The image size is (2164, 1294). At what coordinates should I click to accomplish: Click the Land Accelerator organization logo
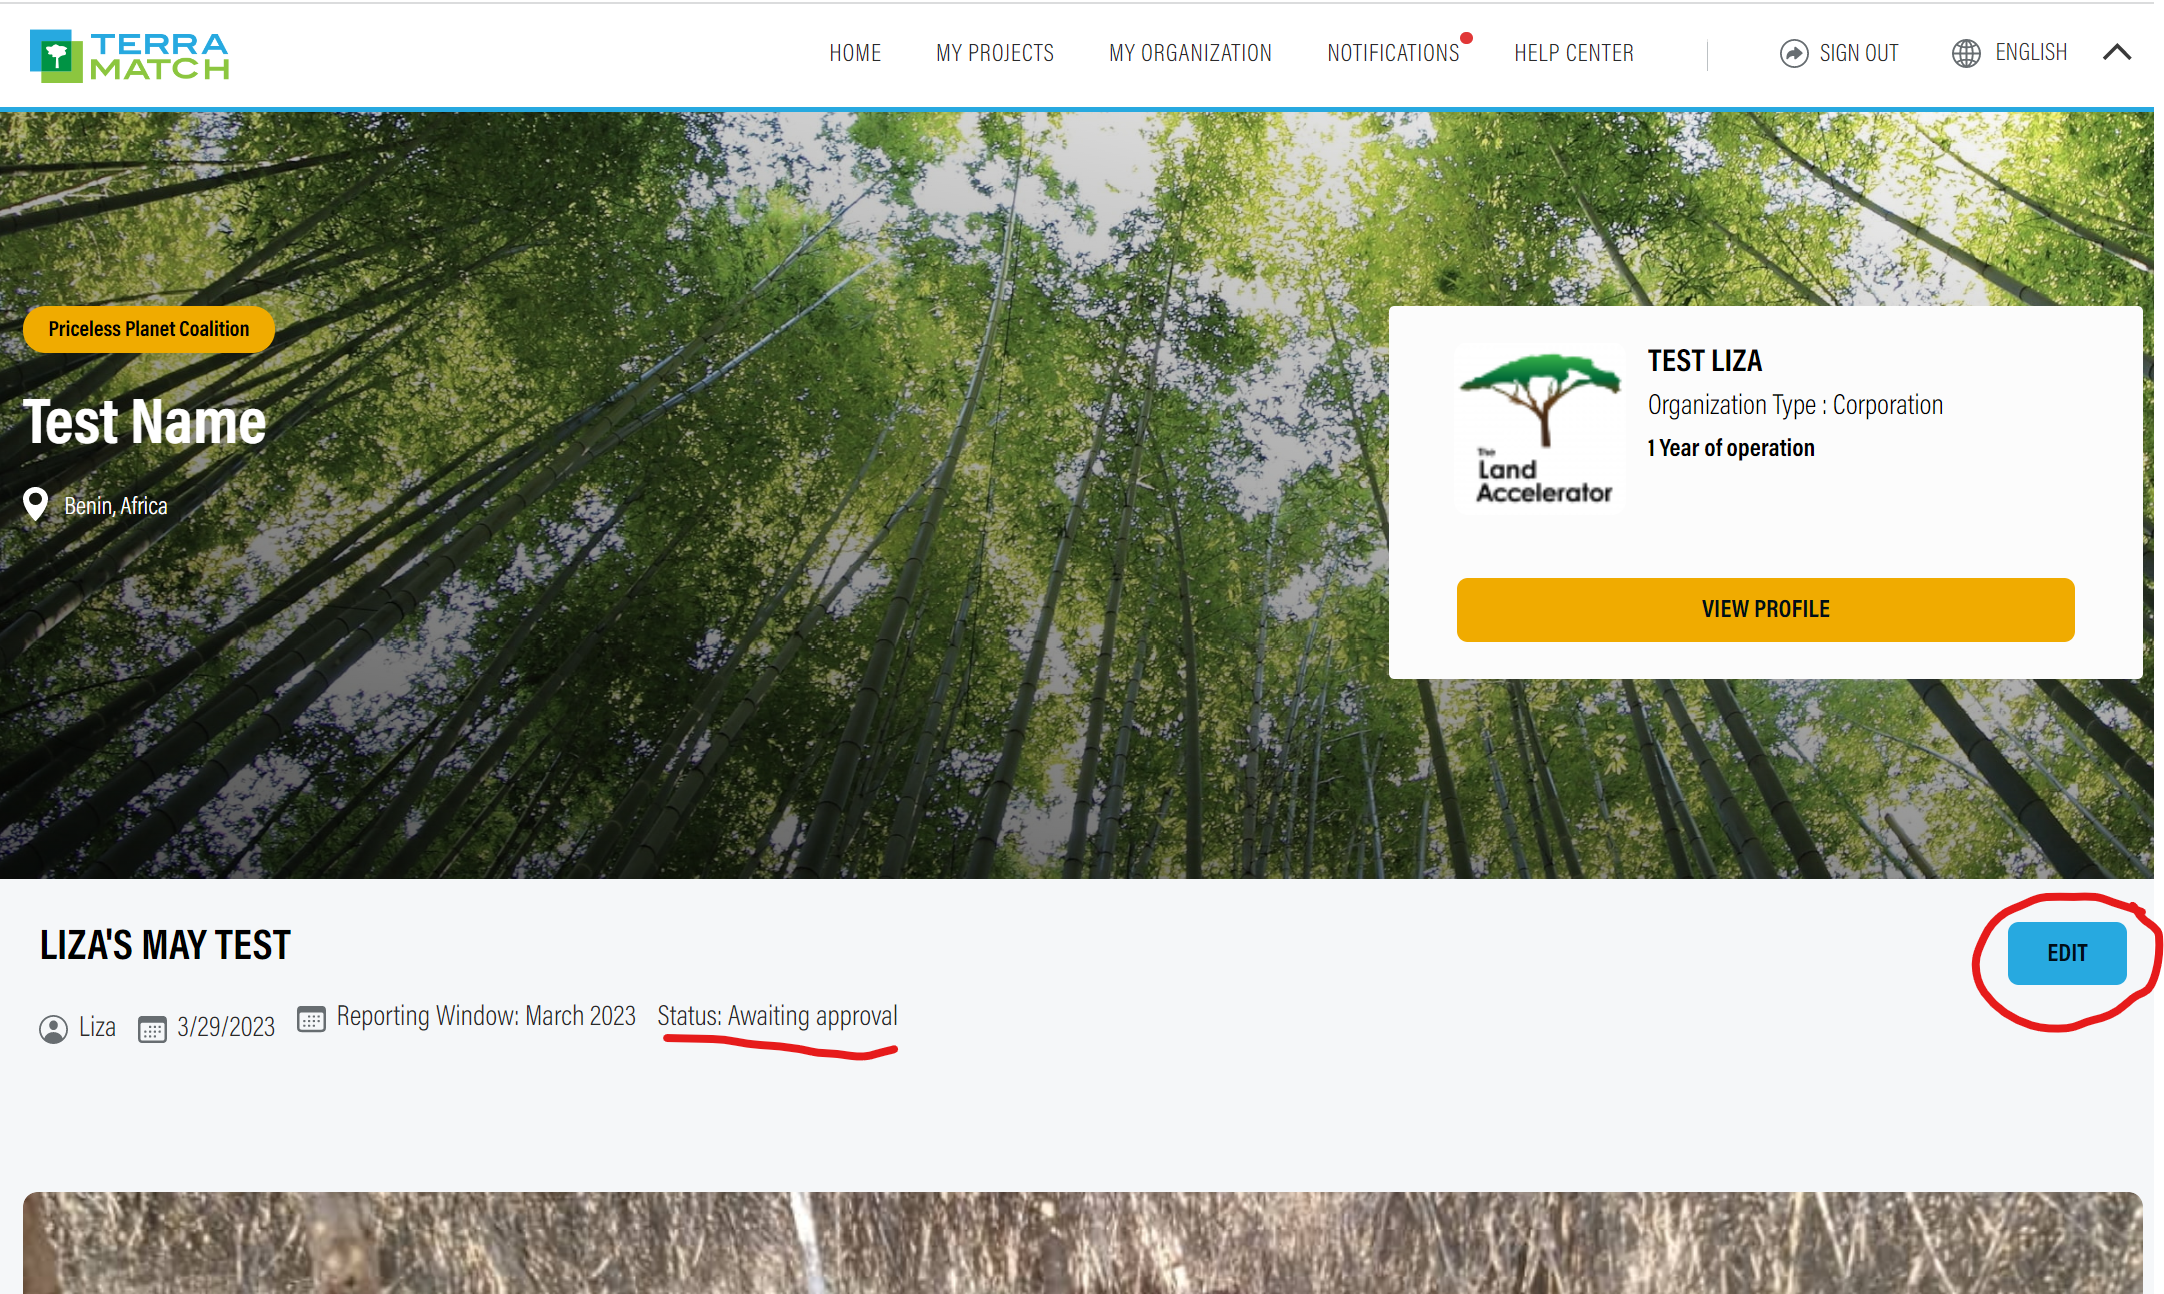(1540, 428)
